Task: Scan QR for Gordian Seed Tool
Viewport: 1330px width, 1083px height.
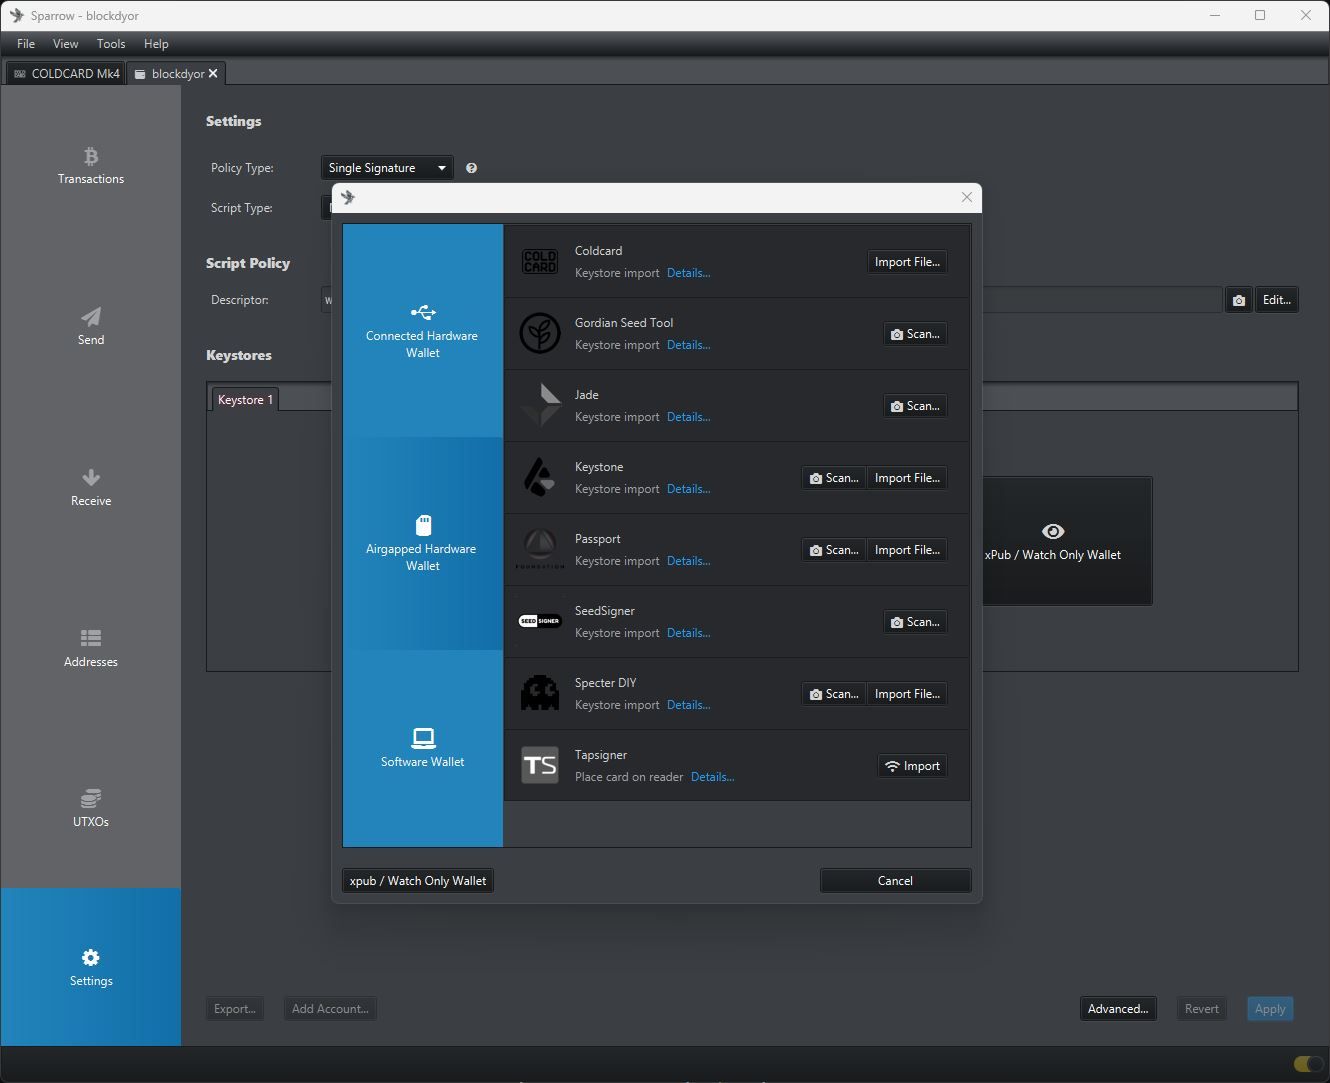Action: [x=915, y=334]
